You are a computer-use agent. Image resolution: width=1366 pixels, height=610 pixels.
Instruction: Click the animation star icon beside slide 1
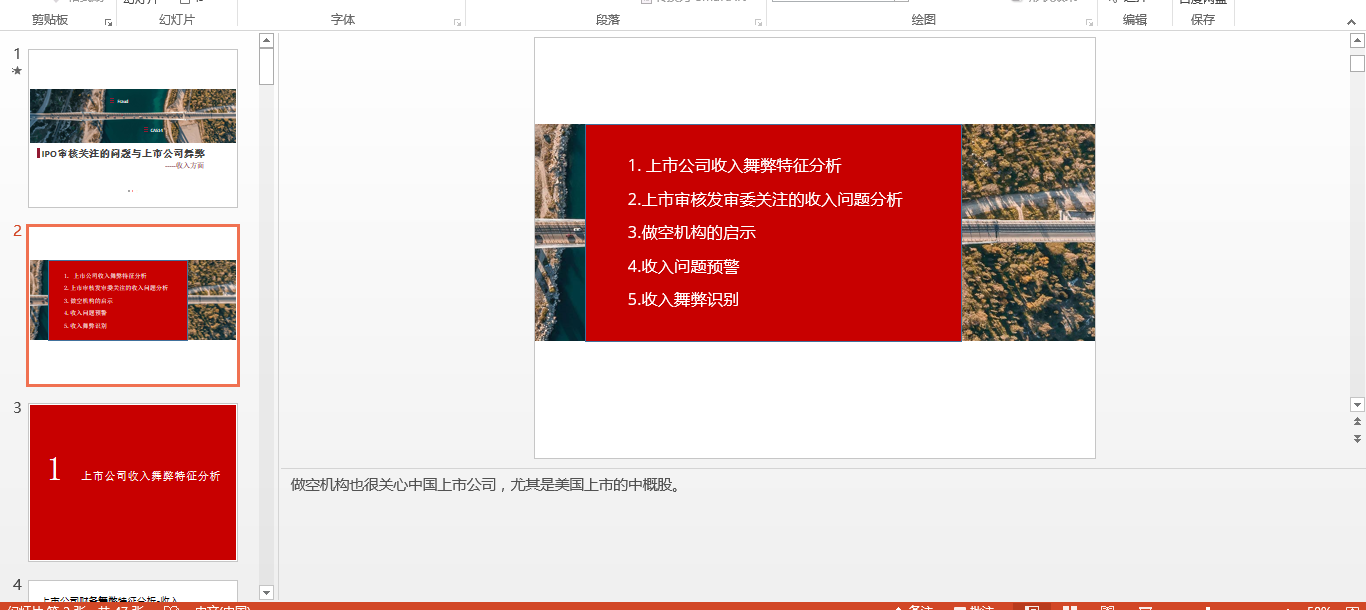(x=16, y=71)
